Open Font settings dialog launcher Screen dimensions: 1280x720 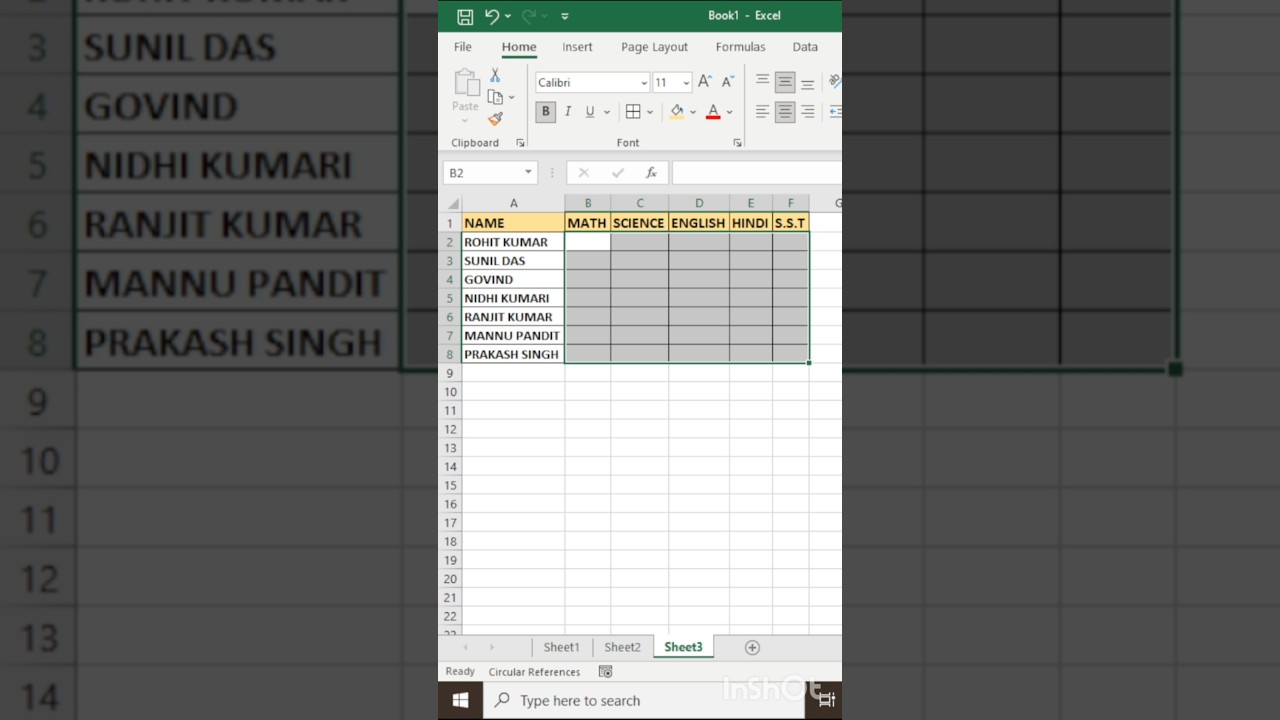click(737, 143)
